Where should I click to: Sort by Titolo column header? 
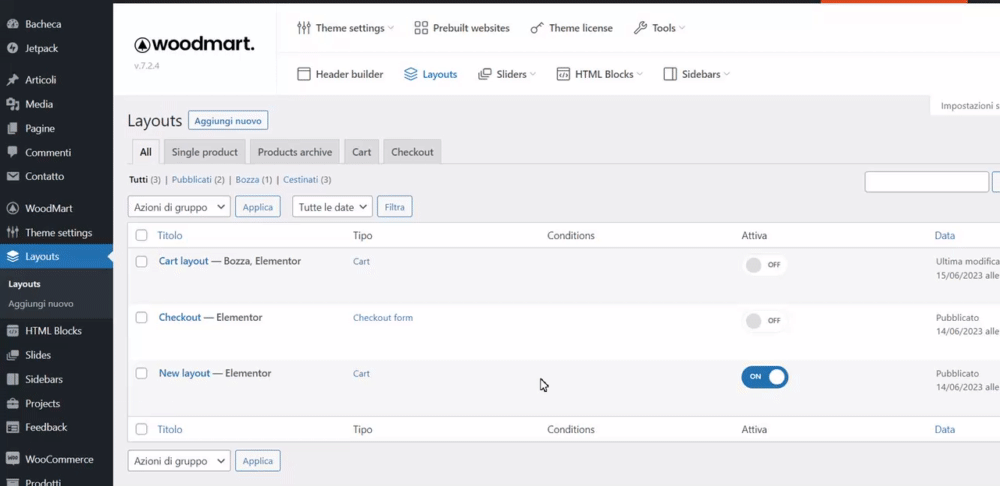pos(170,235)
